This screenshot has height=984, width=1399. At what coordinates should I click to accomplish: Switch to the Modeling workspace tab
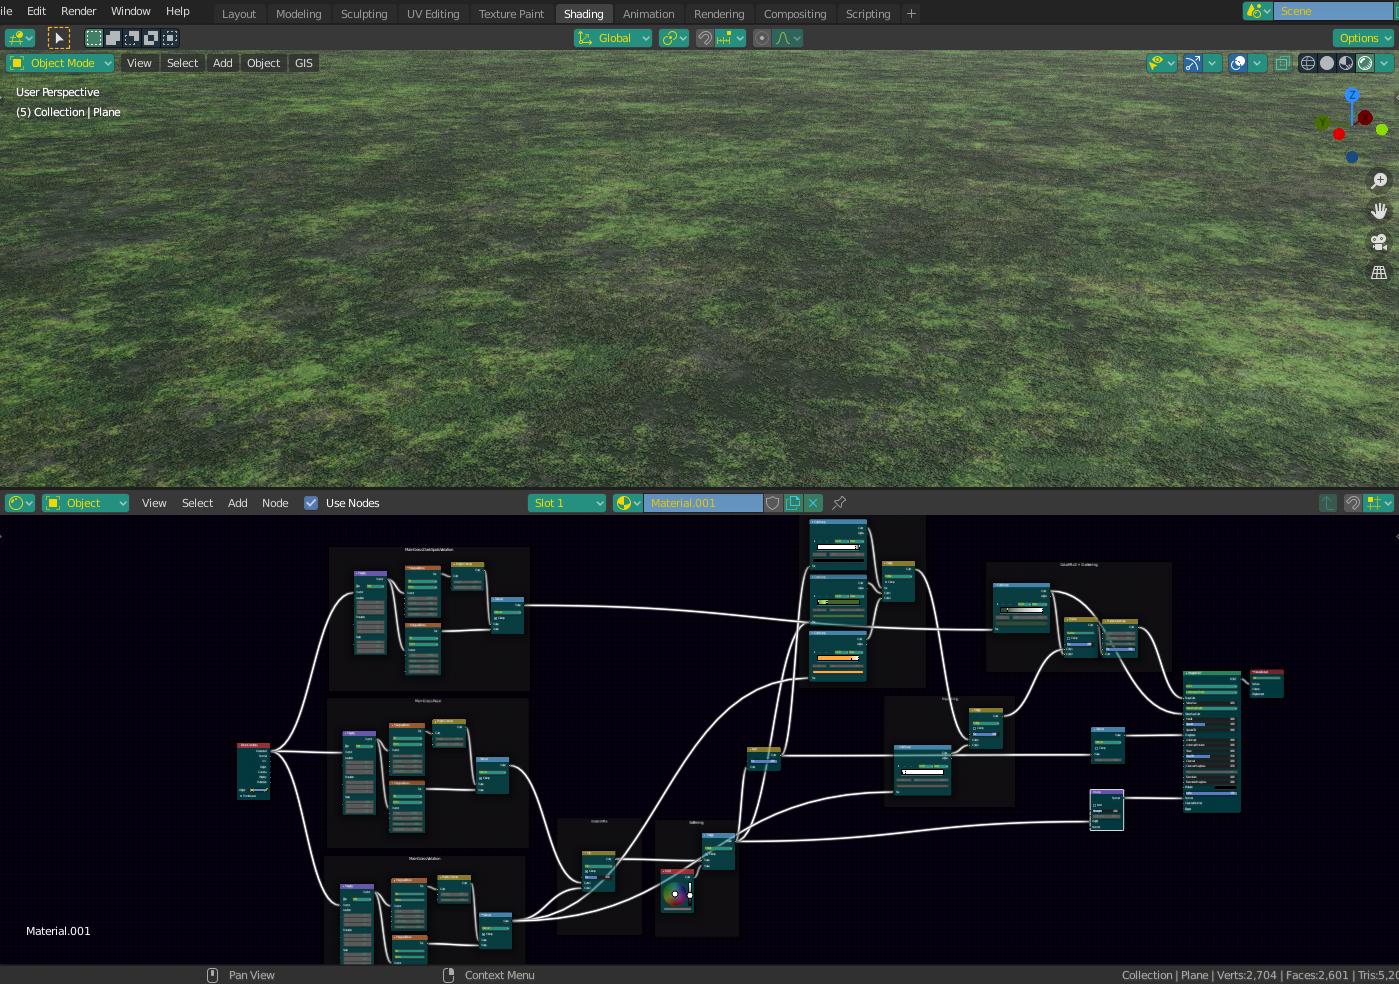click(298, 13)
